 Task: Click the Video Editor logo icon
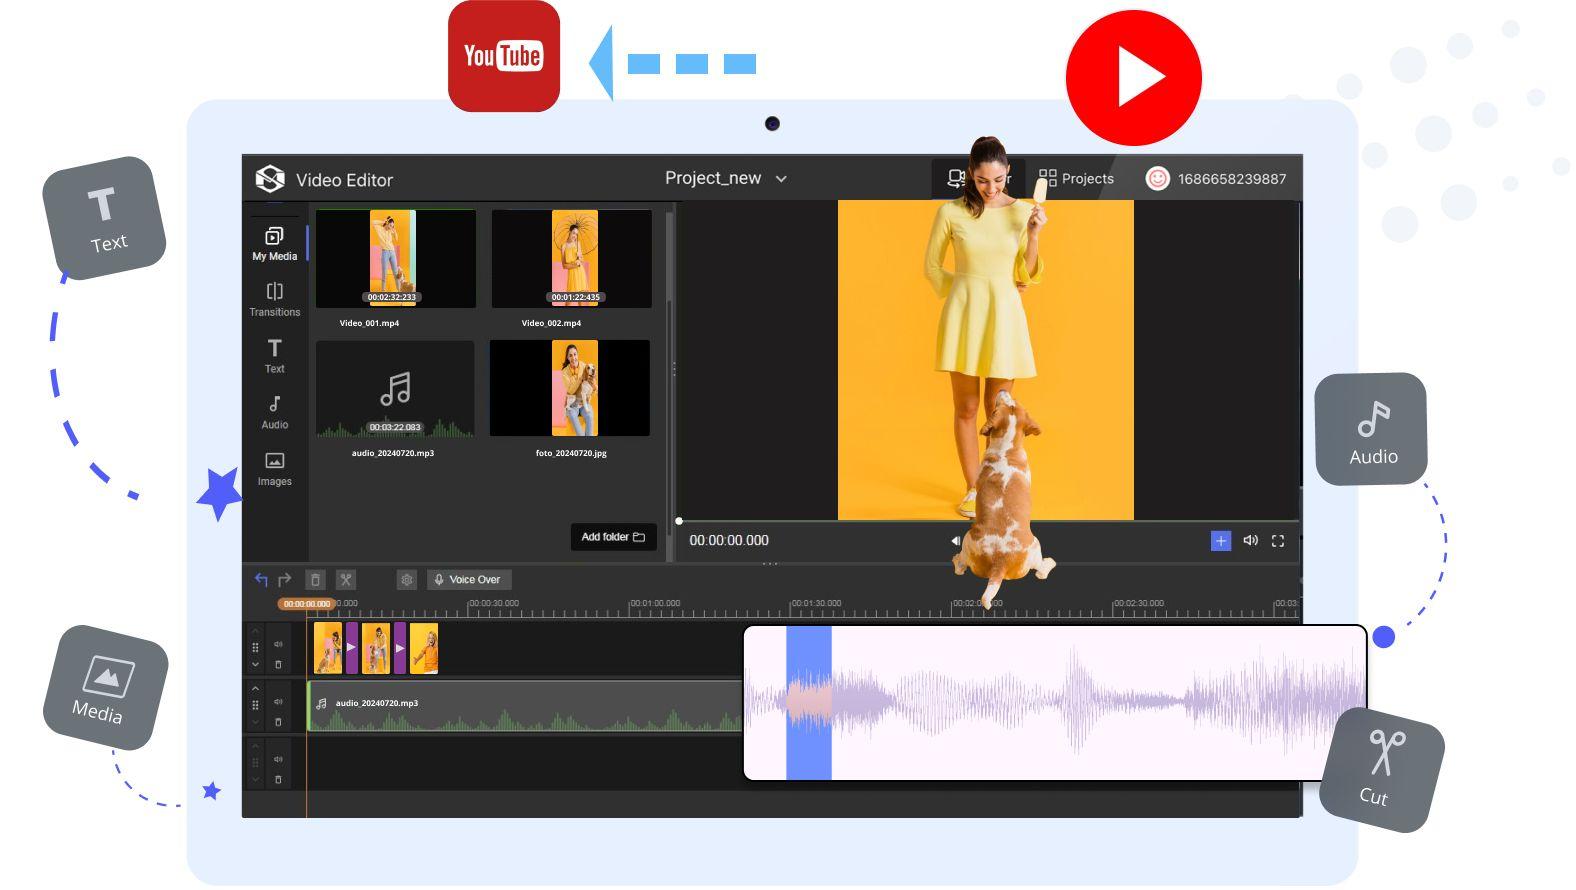(270, 179)
